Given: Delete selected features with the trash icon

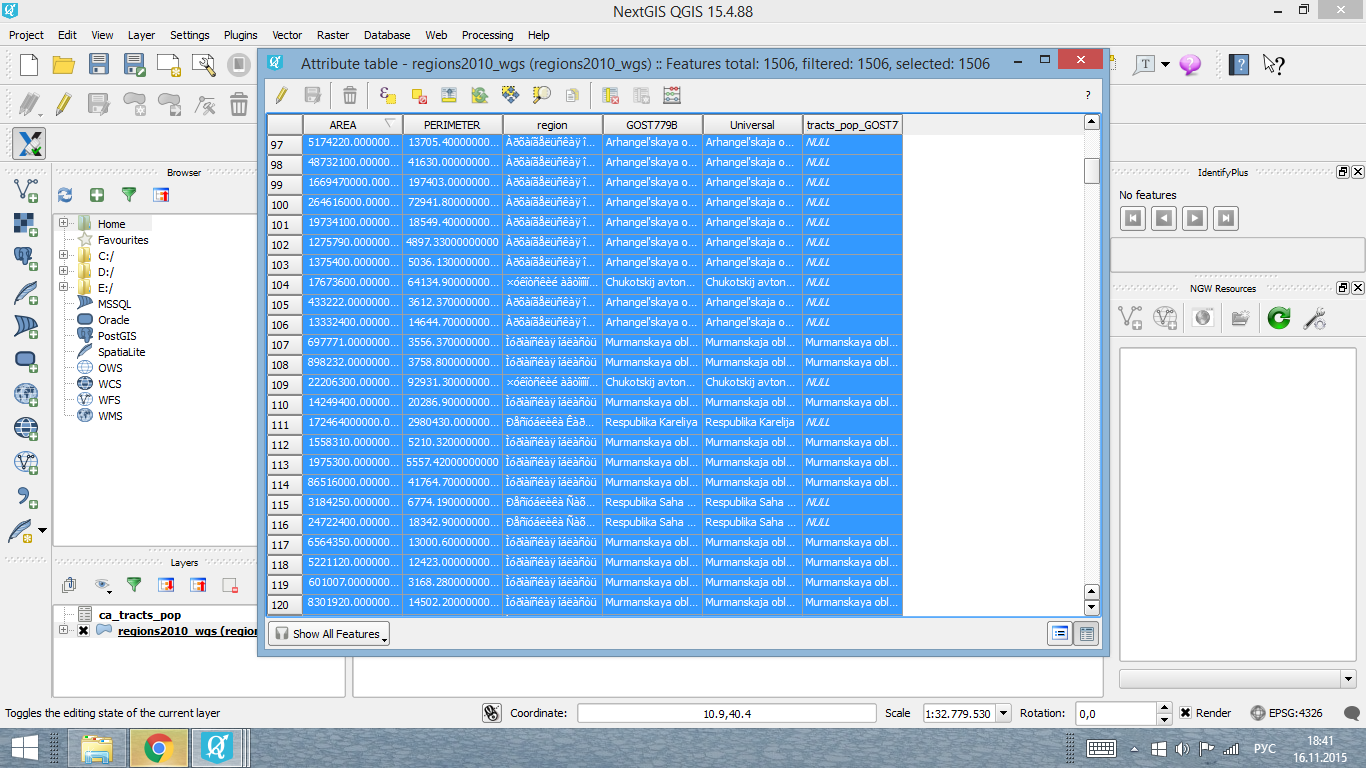Looking at the screenshot, I should point(348,95).
